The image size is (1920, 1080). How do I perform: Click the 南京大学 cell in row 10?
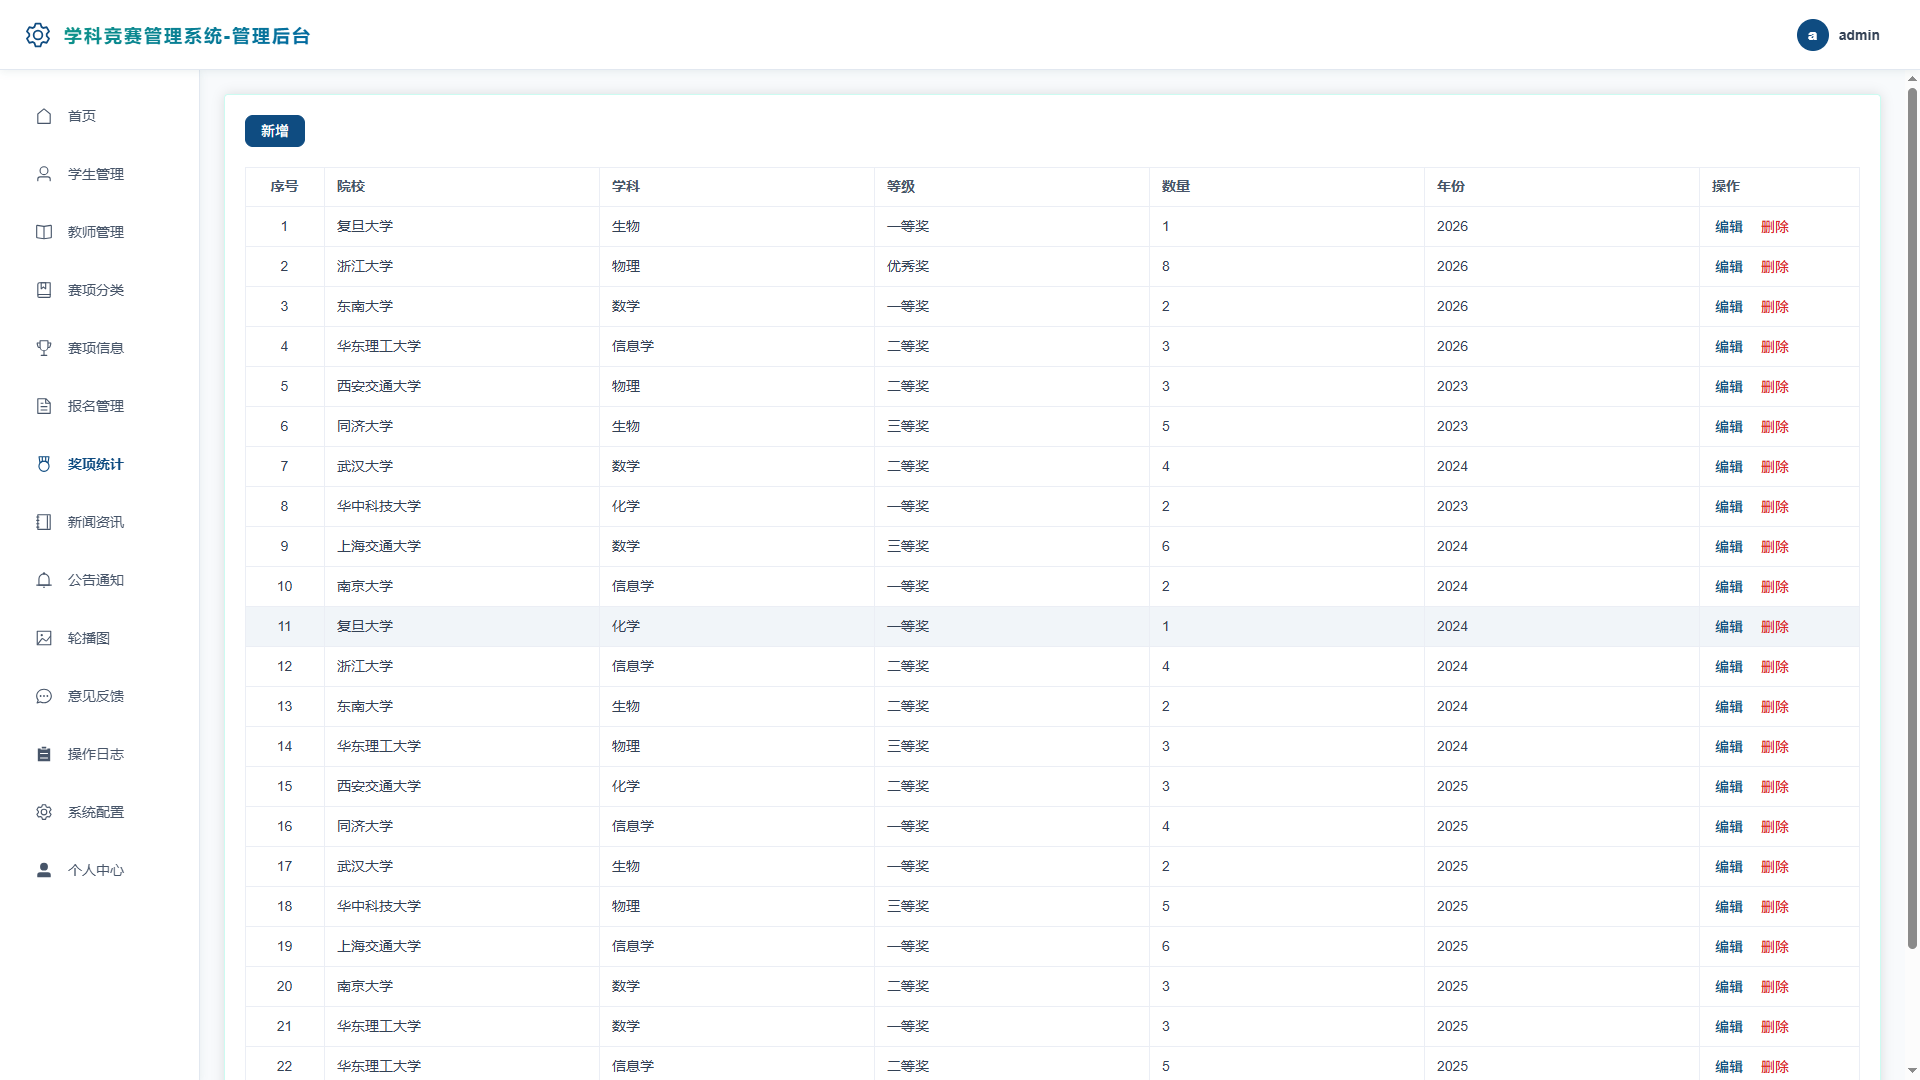[462, 587]
